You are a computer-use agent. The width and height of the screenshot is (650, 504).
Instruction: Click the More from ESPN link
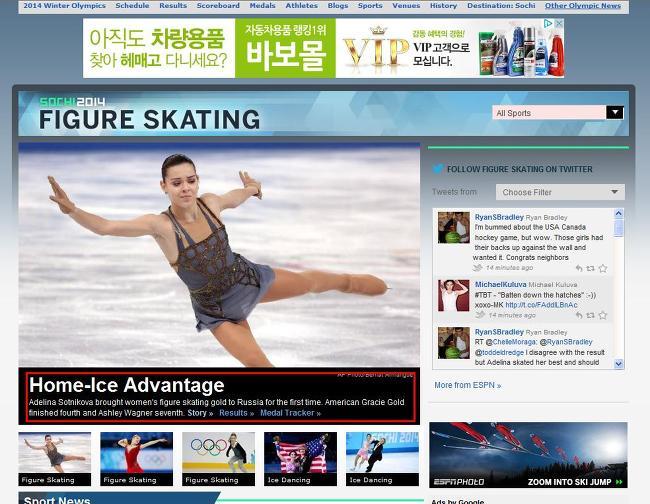(468, 385)
